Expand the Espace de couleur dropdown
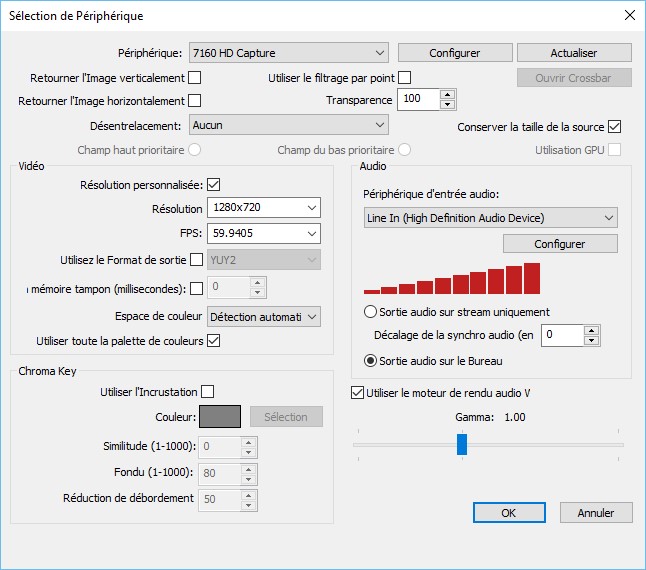The width and height of the screenshot is (646, 570). [264, 317]
